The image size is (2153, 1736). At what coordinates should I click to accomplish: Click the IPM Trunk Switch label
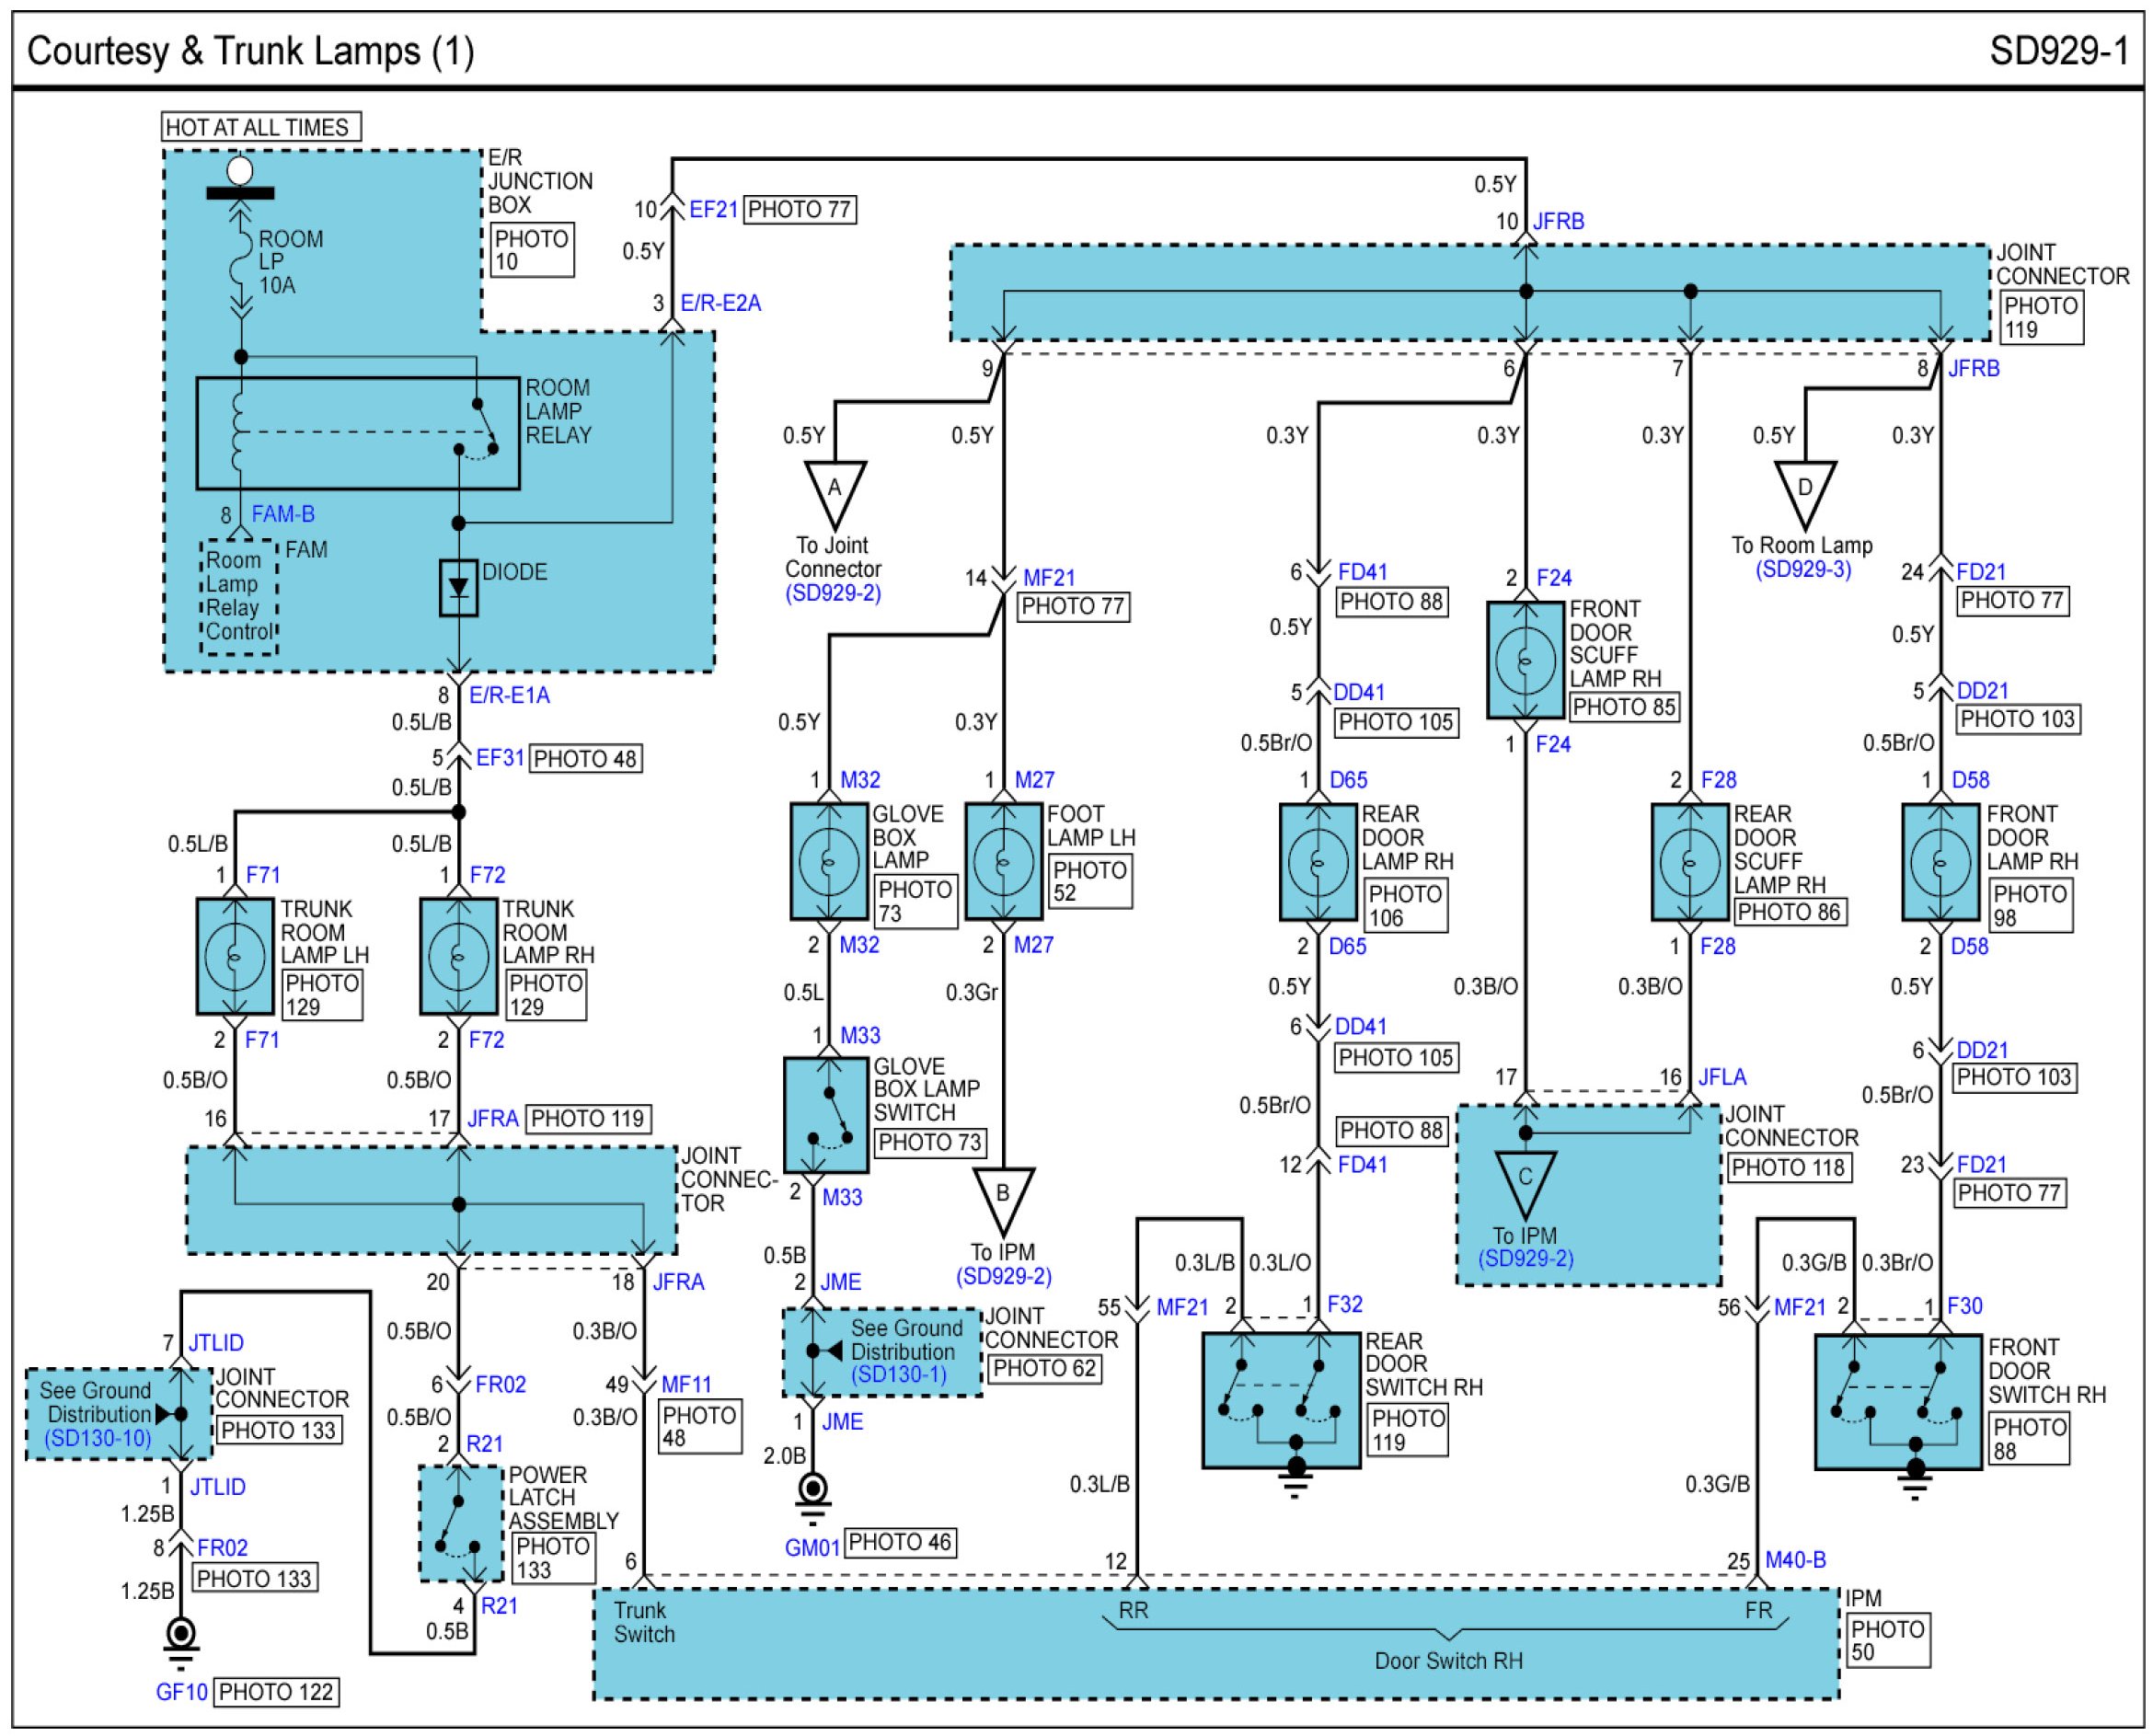coord(644,1622)
